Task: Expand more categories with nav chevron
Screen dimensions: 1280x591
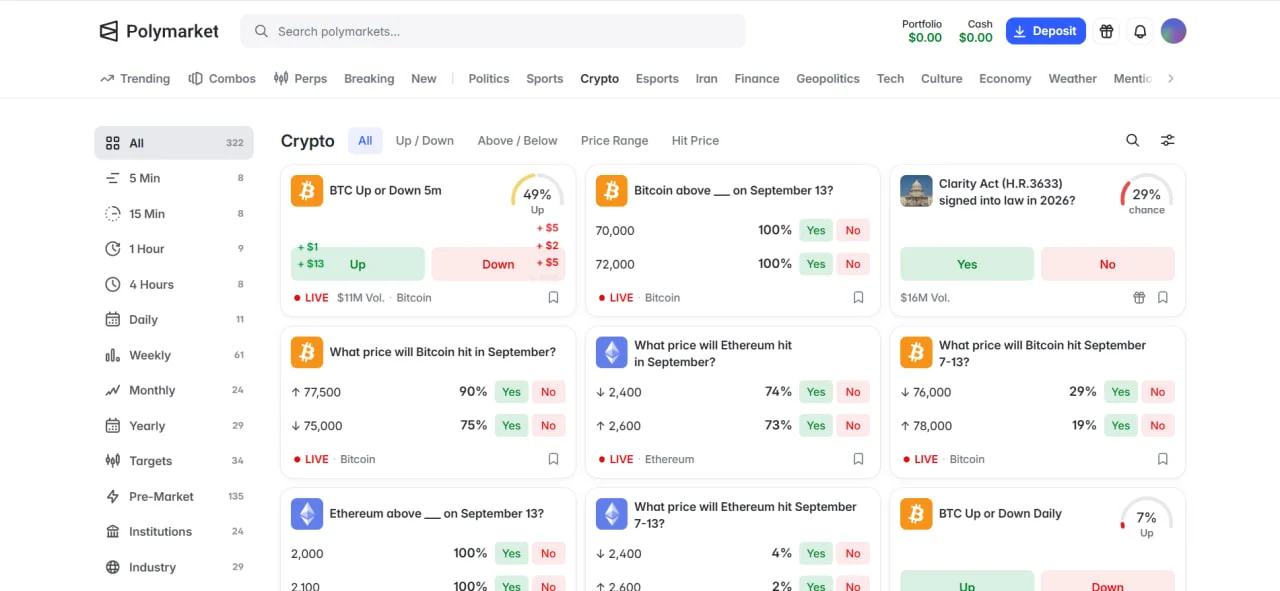Action: (1171, 78)
